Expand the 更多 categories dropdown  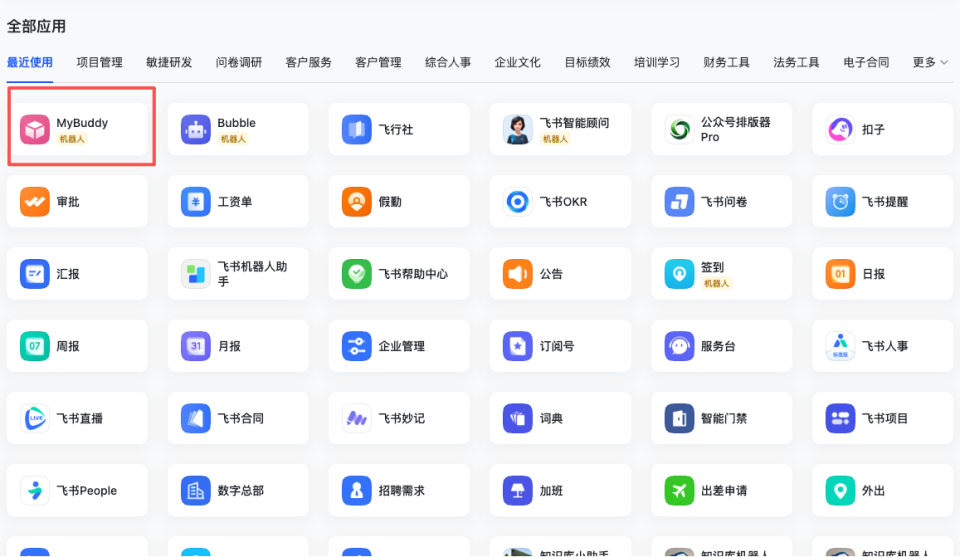pyautogui.click(x=930, y=62)
